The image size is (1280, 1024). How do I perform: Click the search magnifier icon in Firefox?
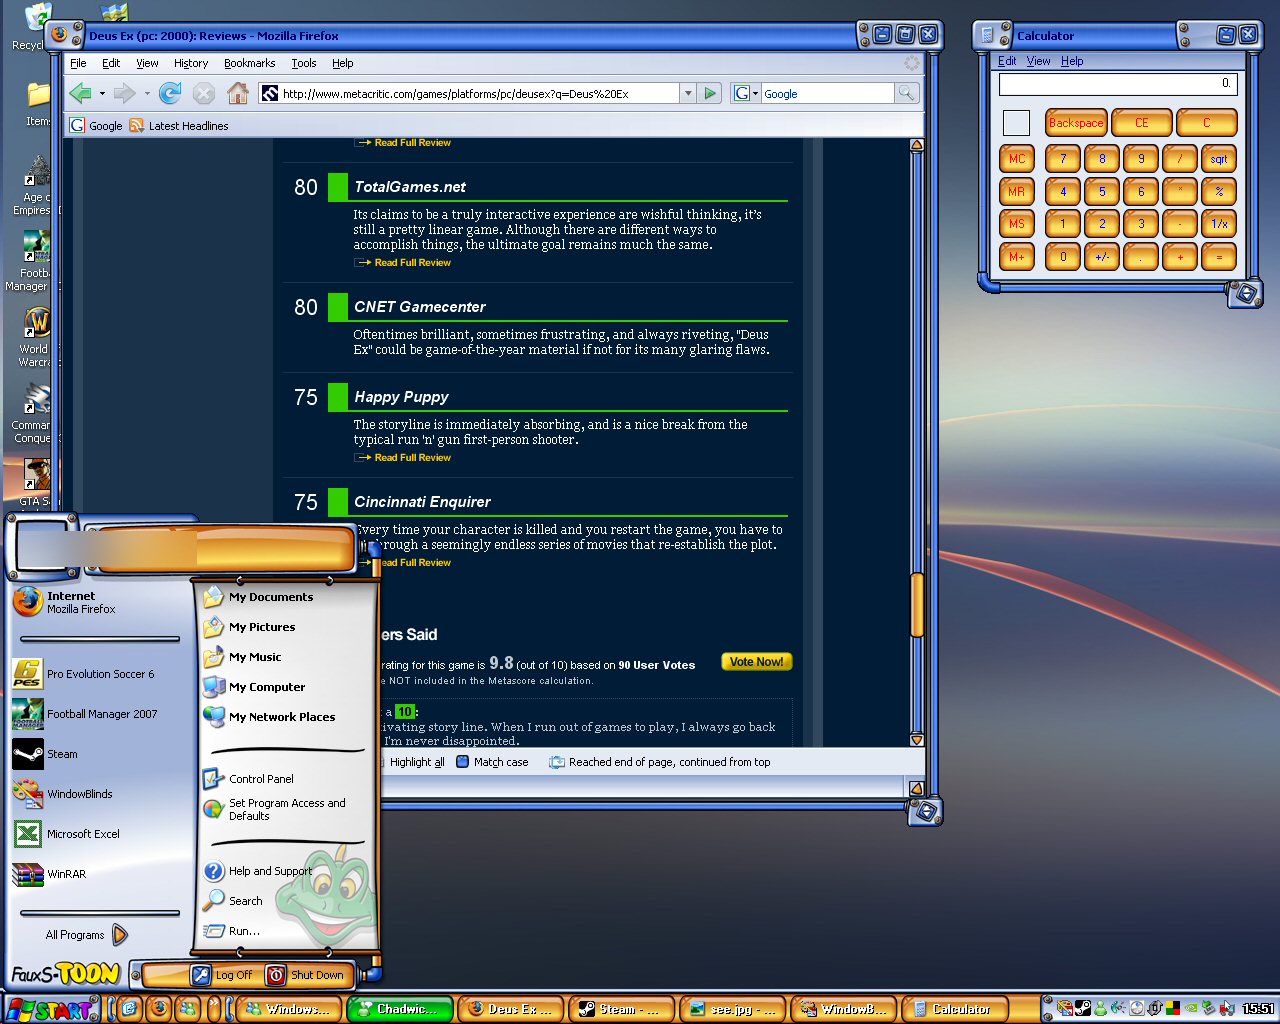[x=906, y=93]
